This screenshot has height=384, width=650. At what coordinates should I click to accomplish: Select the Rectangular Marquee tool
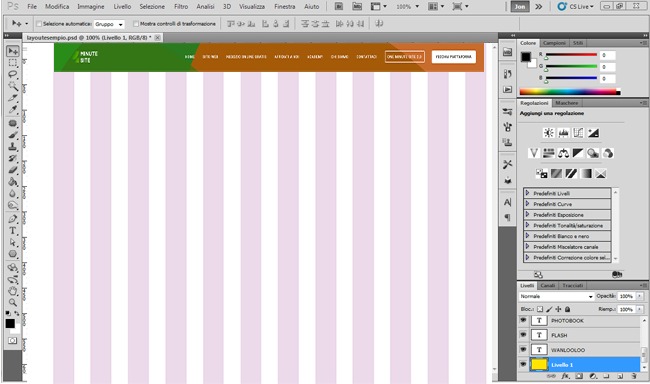tap(13, 63)
